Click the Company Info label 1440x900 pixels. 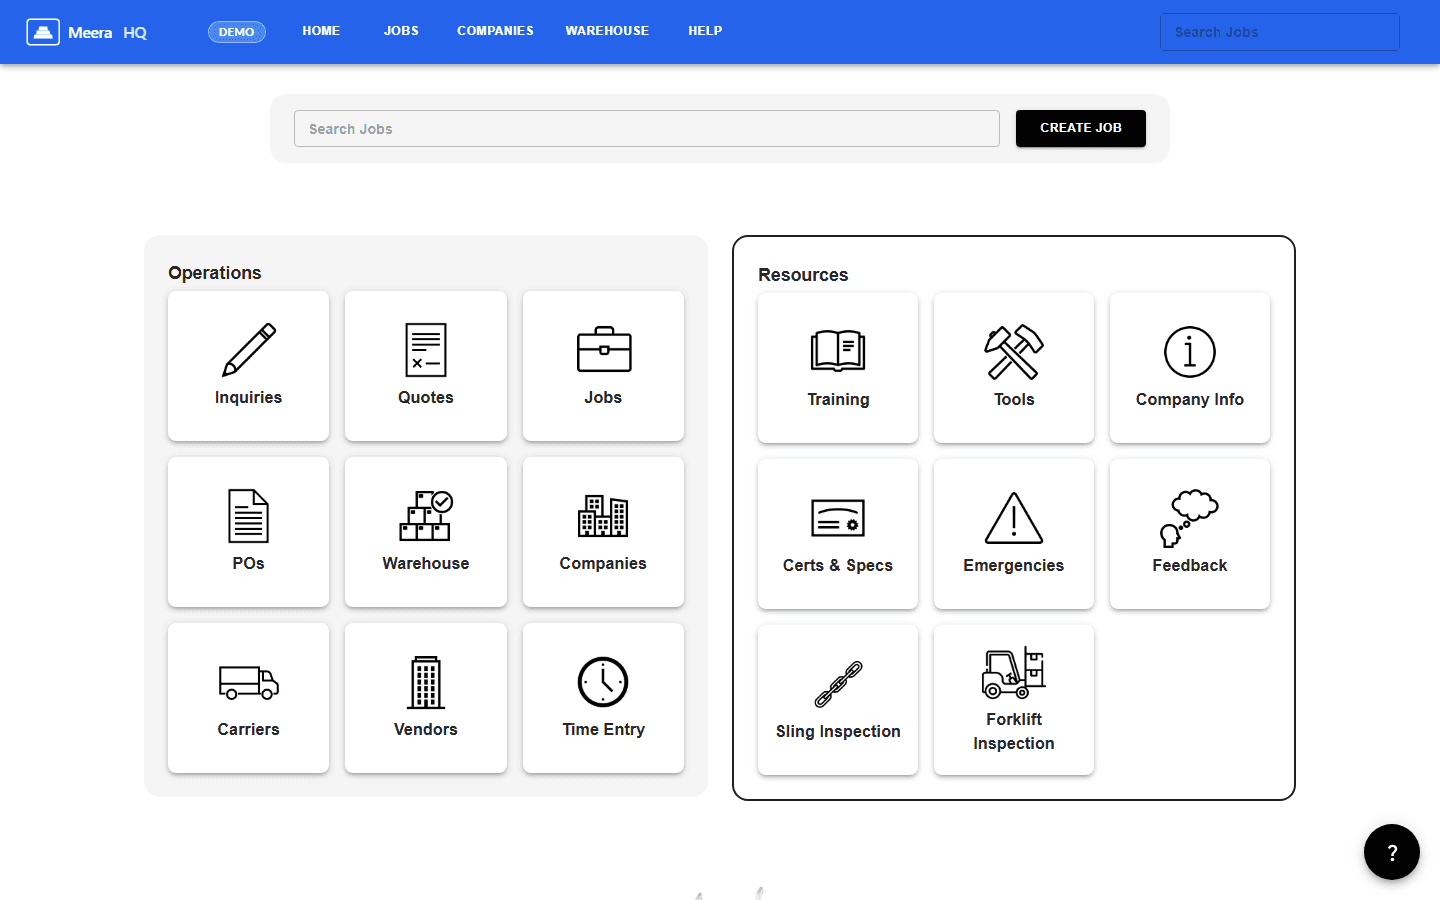click(1190, 399)
